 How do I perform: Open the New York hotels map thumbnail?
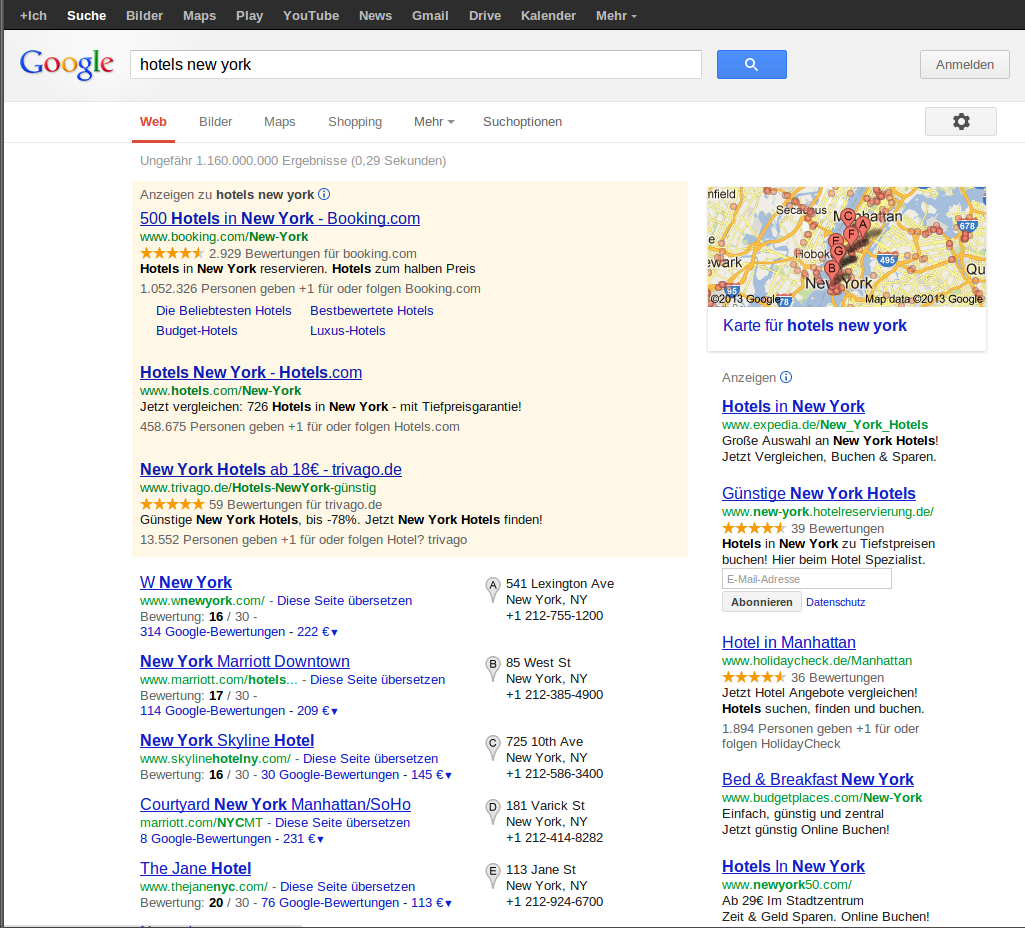[846, 246]
